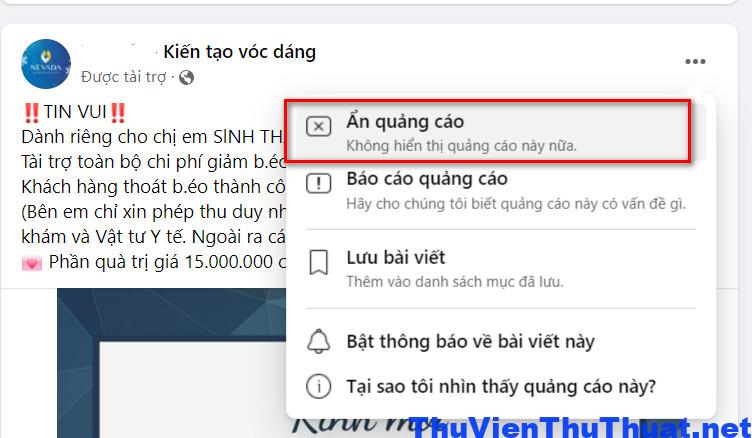Click the Nevada page profile picture
This screenshot has width=752, height=438.
[x=46, y=64]
